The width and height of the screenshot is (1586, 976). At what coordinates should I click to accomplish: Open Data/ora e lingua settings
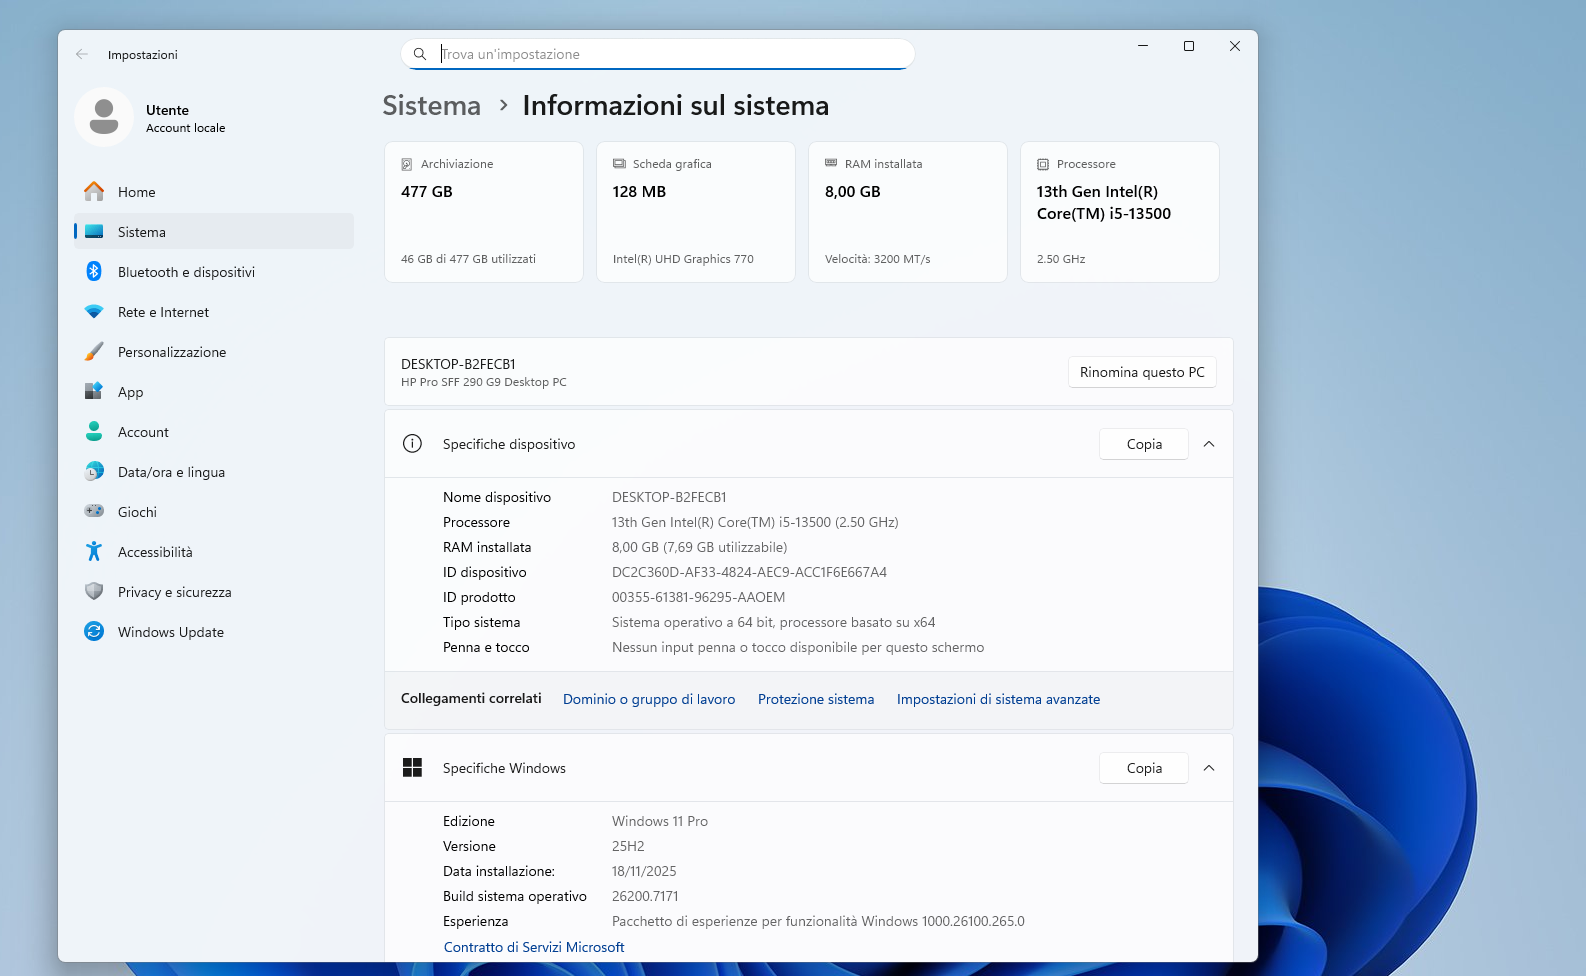tap(214, 471)
